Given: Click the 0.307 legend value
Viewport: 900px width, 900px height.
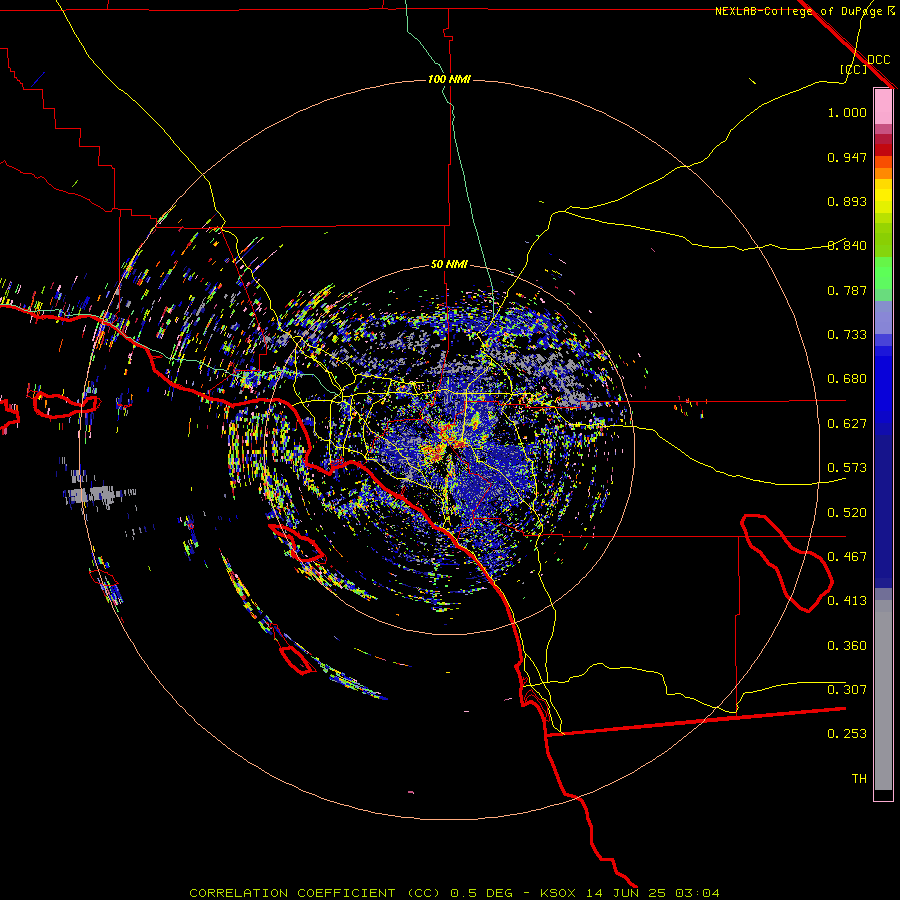Looking at the screenshot, I should click(x=847, y=690).
